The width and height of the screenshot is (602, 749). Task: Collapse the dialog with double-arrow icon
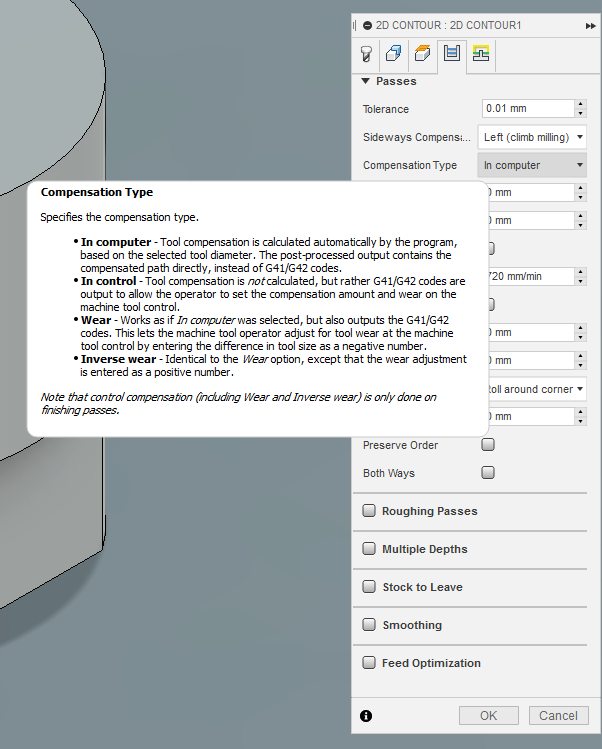(591, 26)
